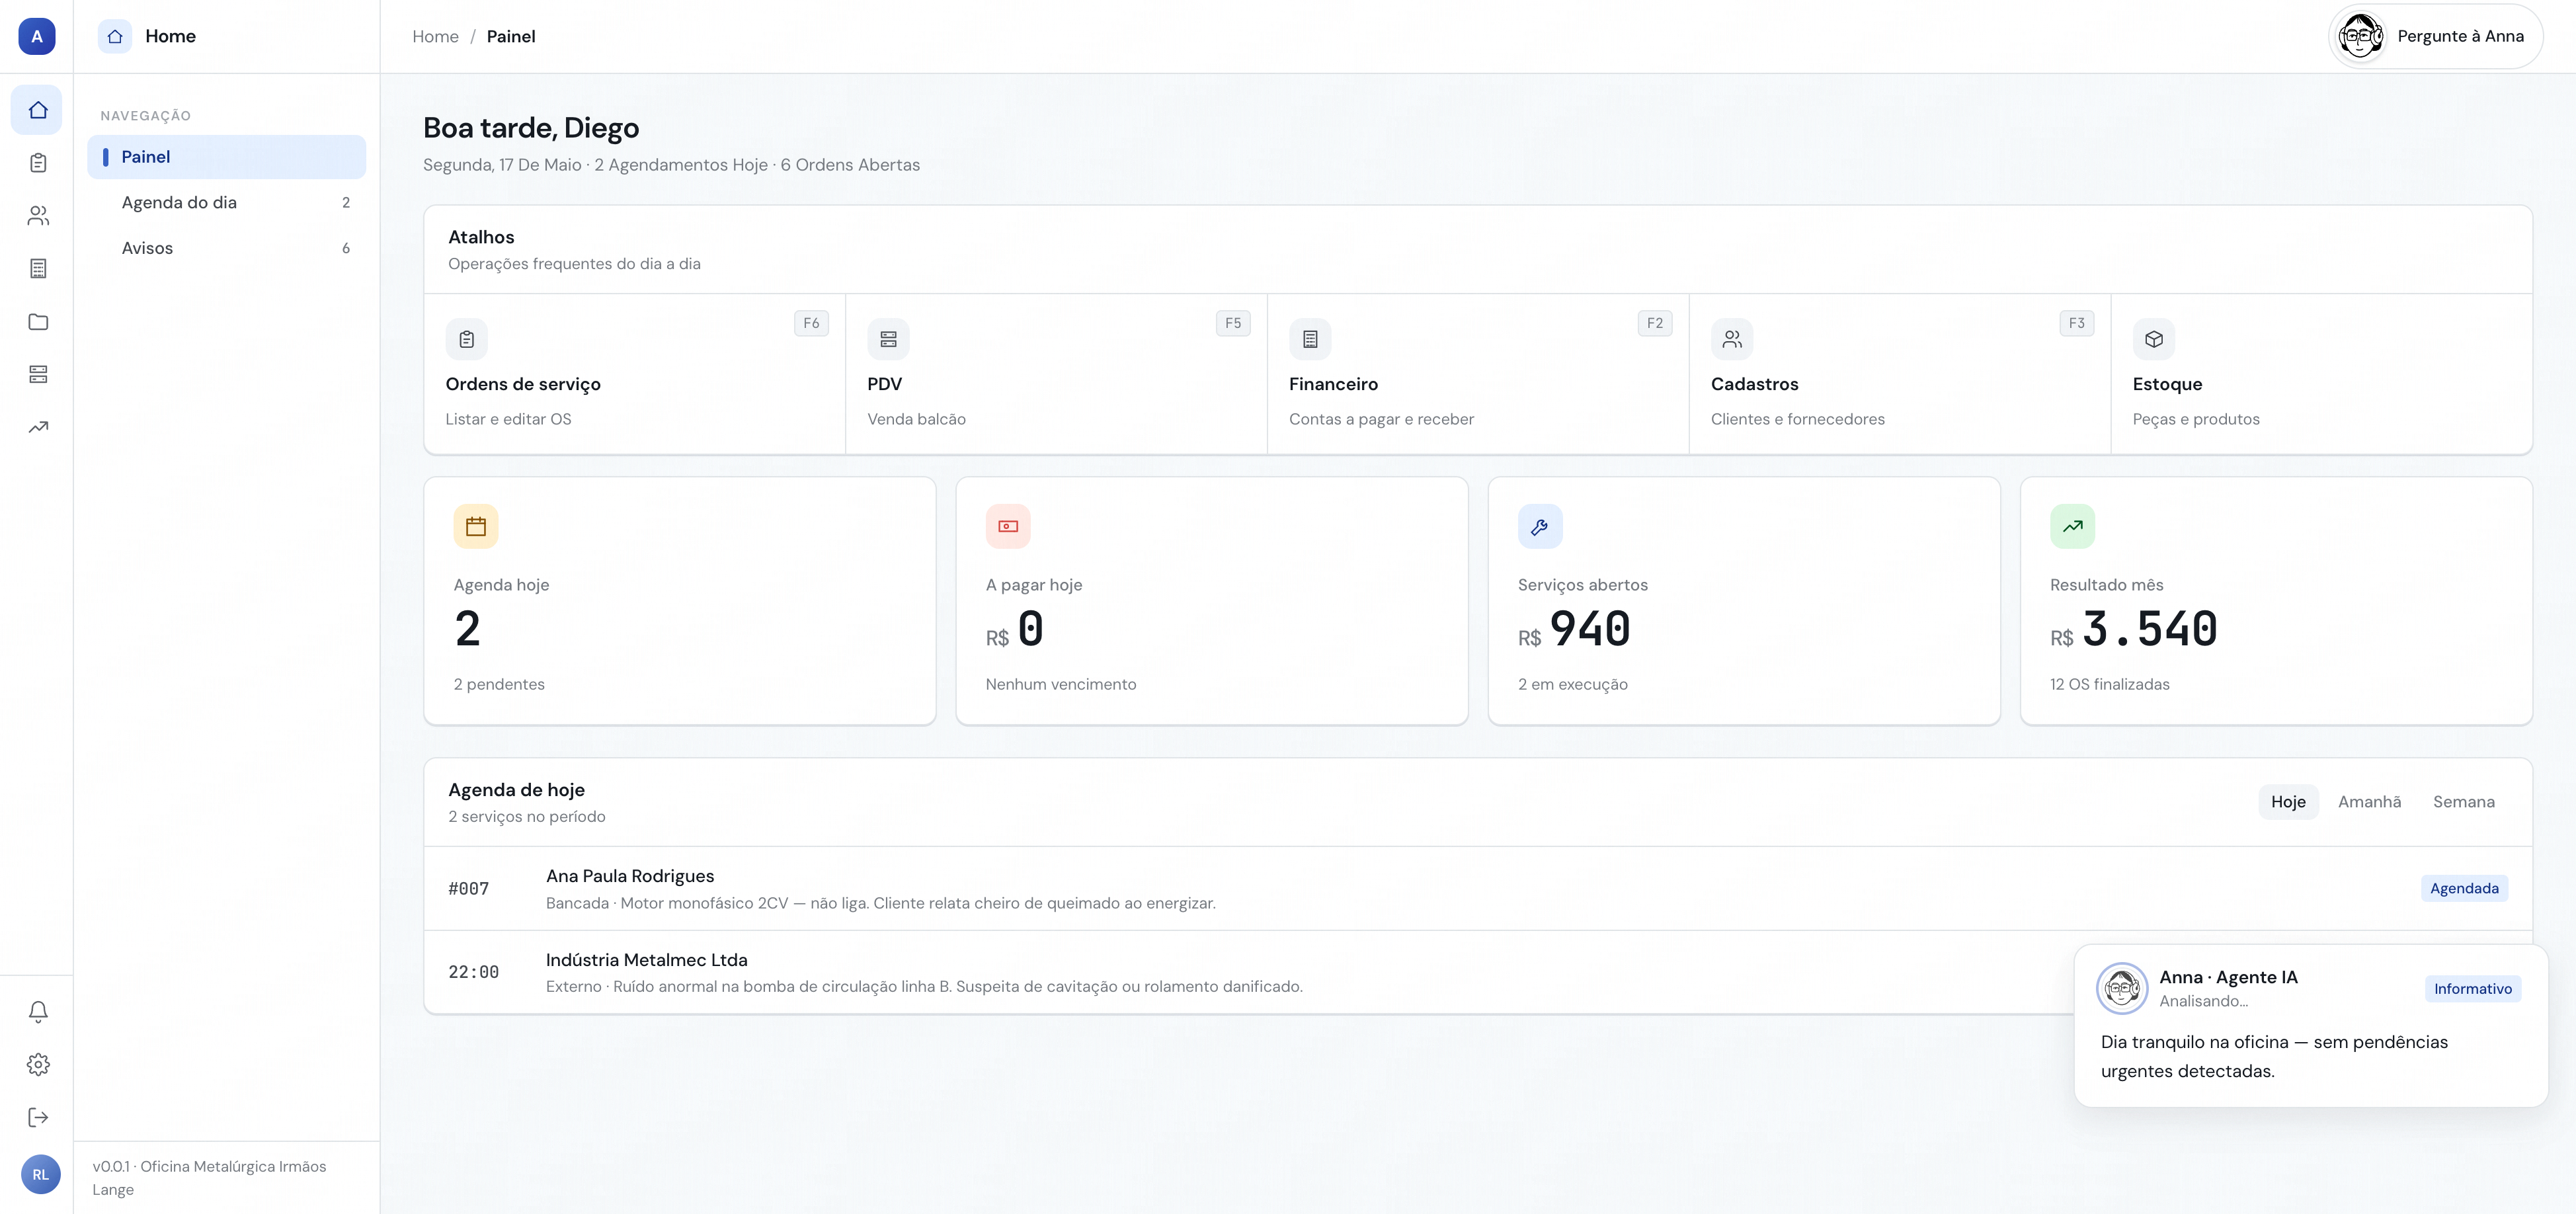2576x1214 pixels.
Task: Open Ana Paula Rodrigues agenda row
Action: click(1478, 889)
